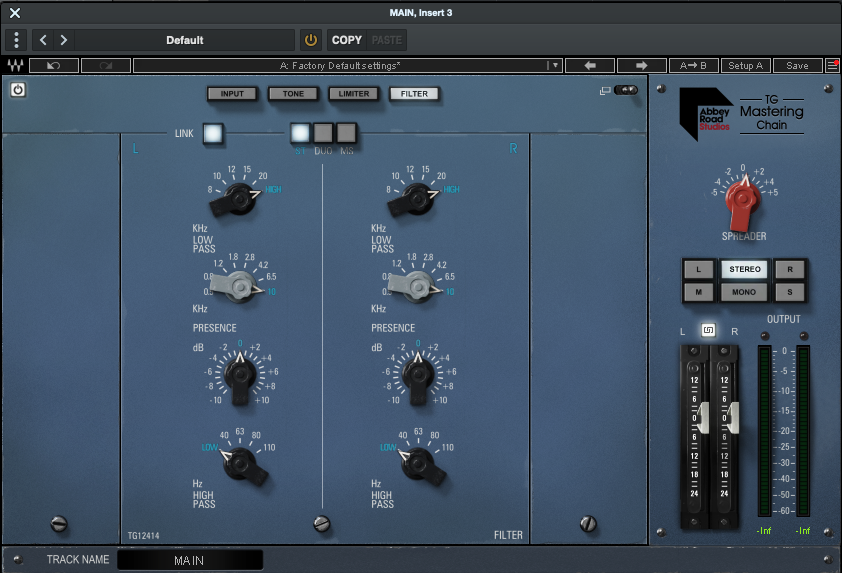Redo the change in Waves toolbar
This screenshot has width=842, height=573.
pyautogui.click(x=106, y=66)
